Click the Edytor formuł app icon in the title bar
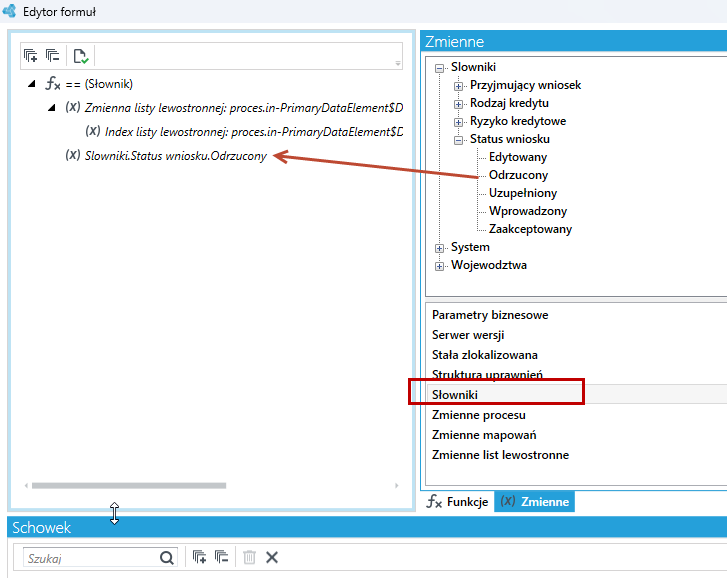727x578 pixels. 9,11
